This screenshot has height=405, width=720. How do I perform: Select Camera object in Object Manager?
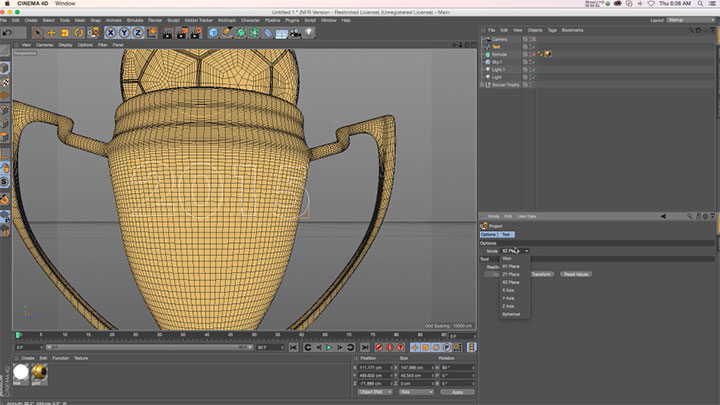pyautogui.click(x=500, y=39)
